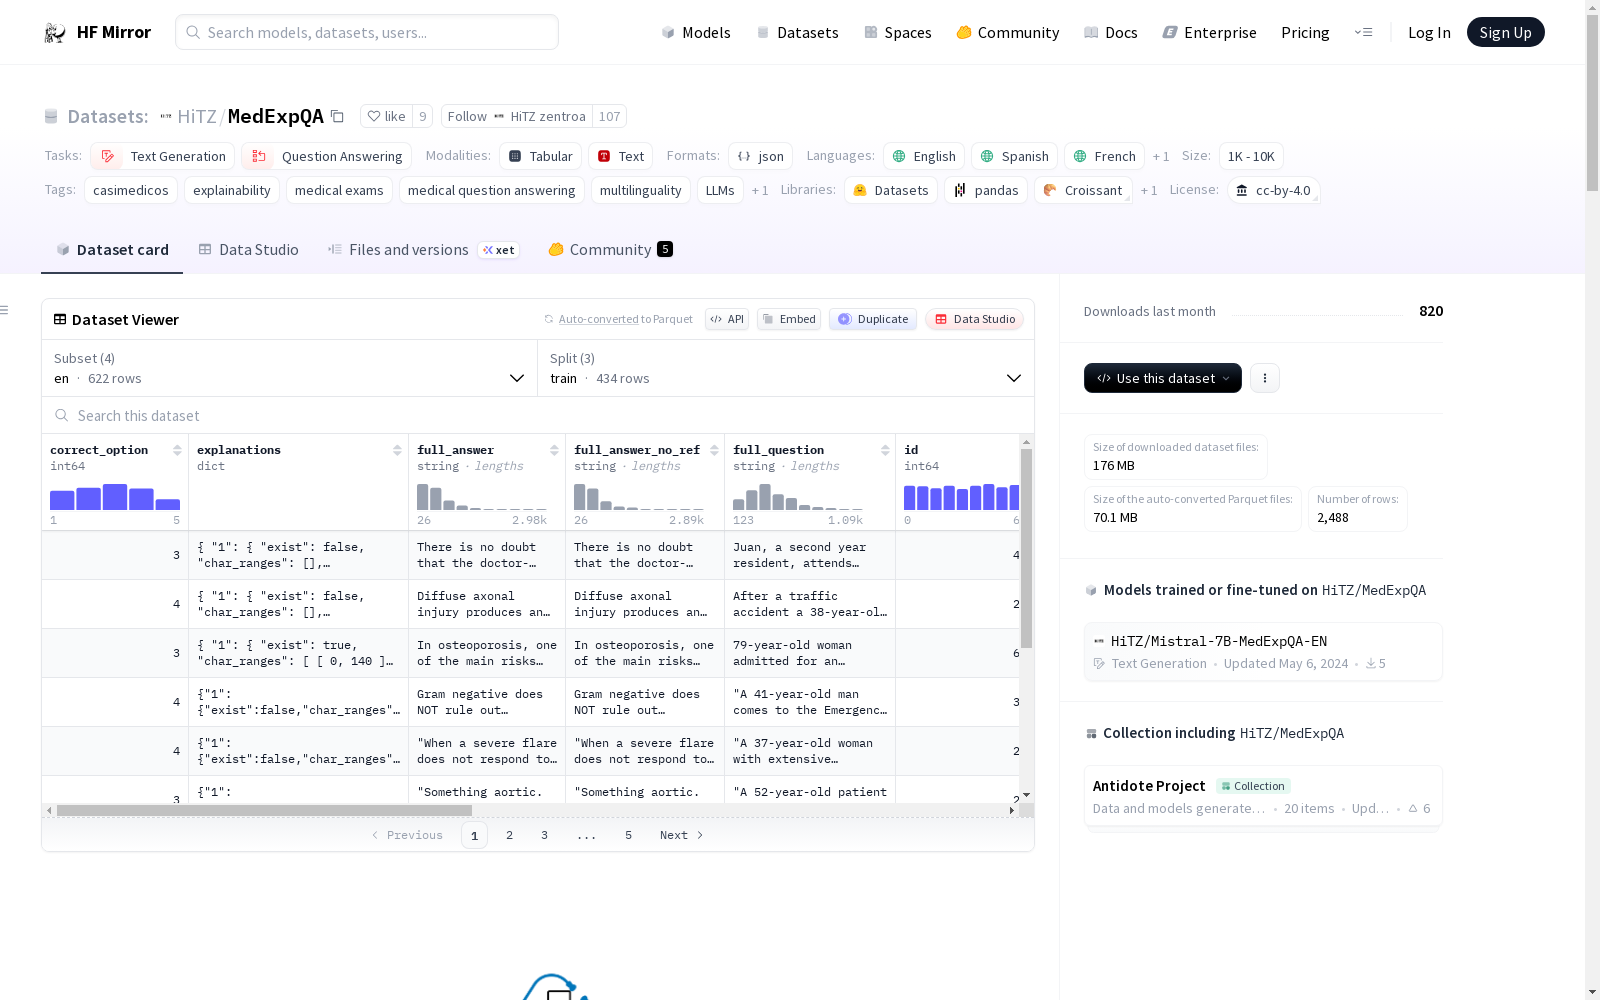Click the Question Answering task icon
This screenshot has width=1600, height=1000.
point(259,157)
